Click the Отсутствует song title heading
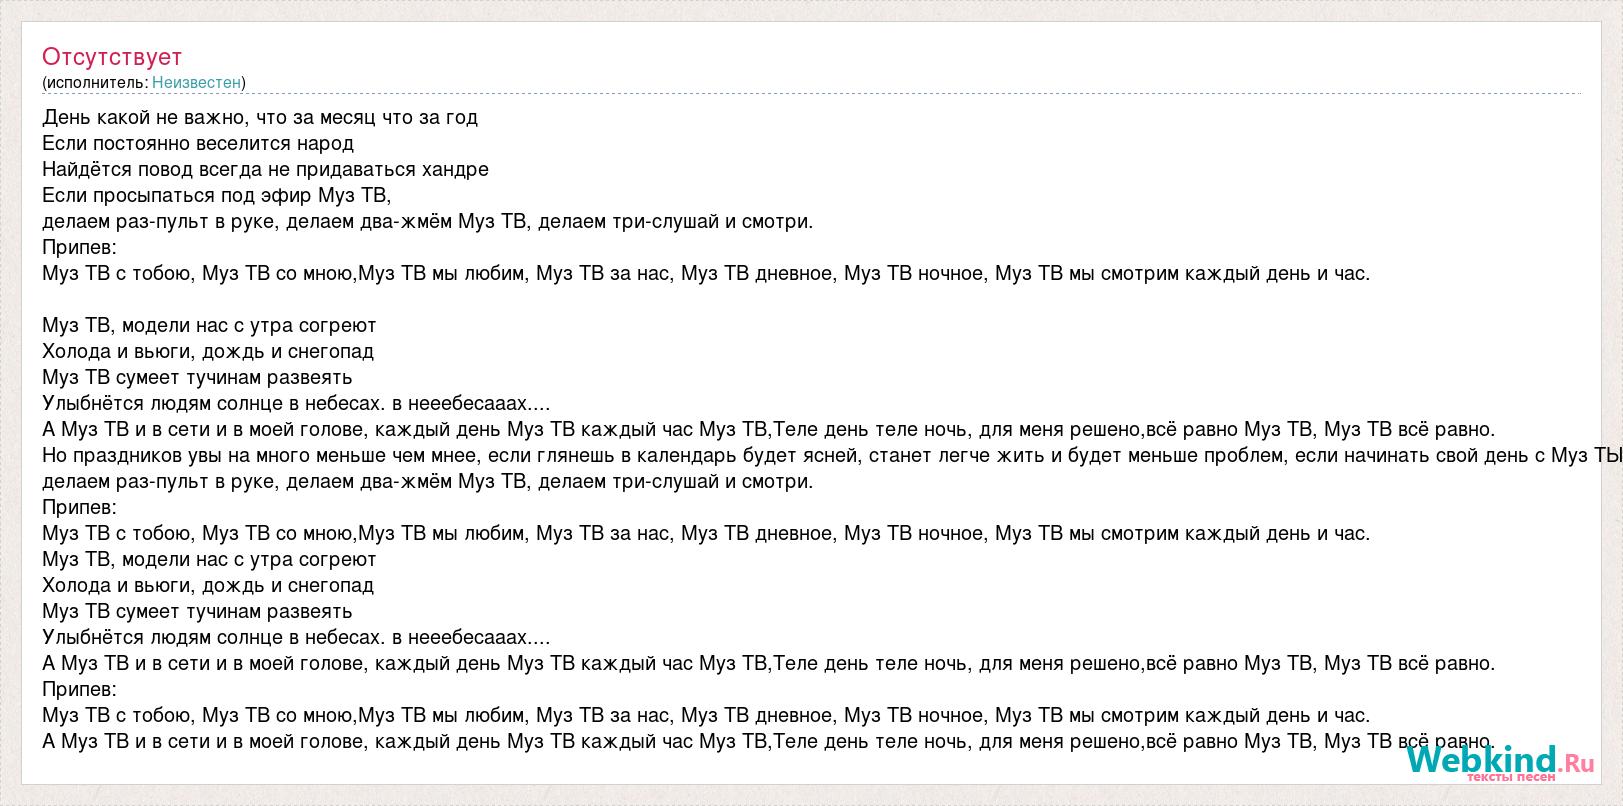Screen dimensions: 1623x806 pyautogui.click(x=112, y=57)
